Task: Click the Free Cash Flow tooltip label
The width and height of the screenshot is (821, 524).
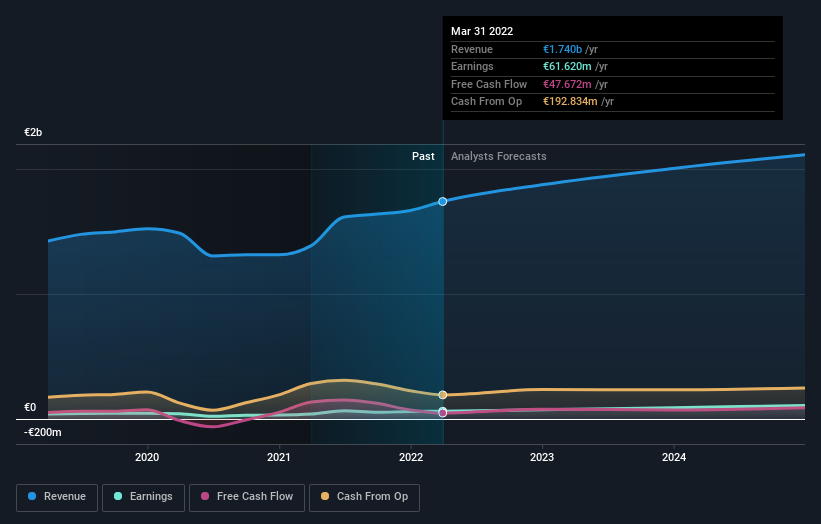Action: tap(489, 84)
